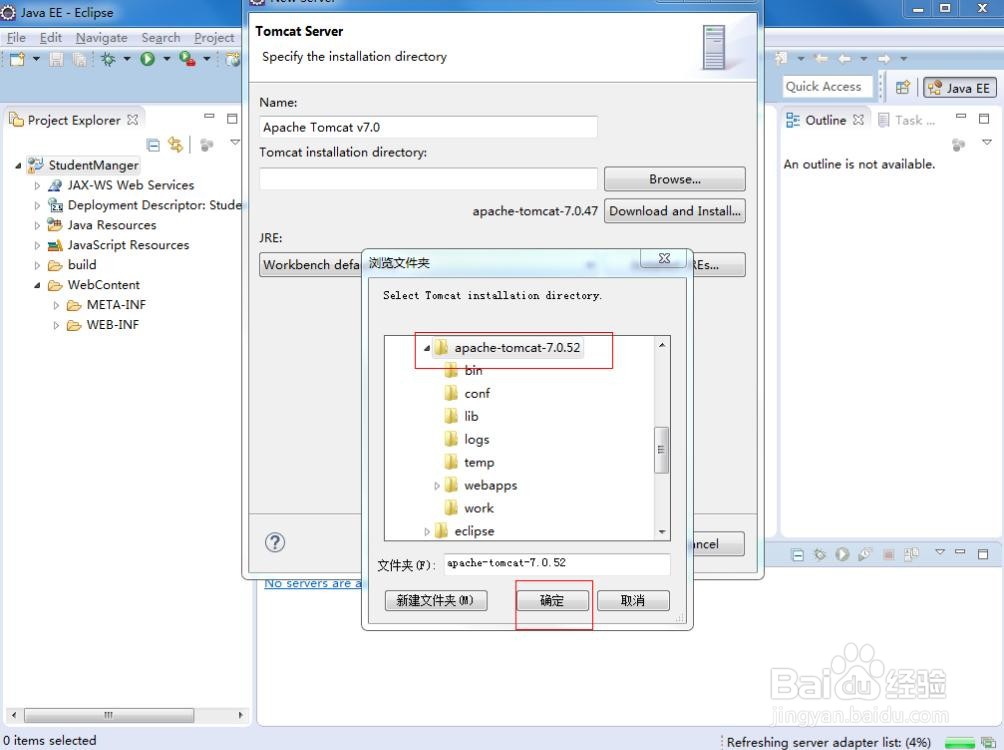Click the green Run toolbar icon

pos(148,59)
